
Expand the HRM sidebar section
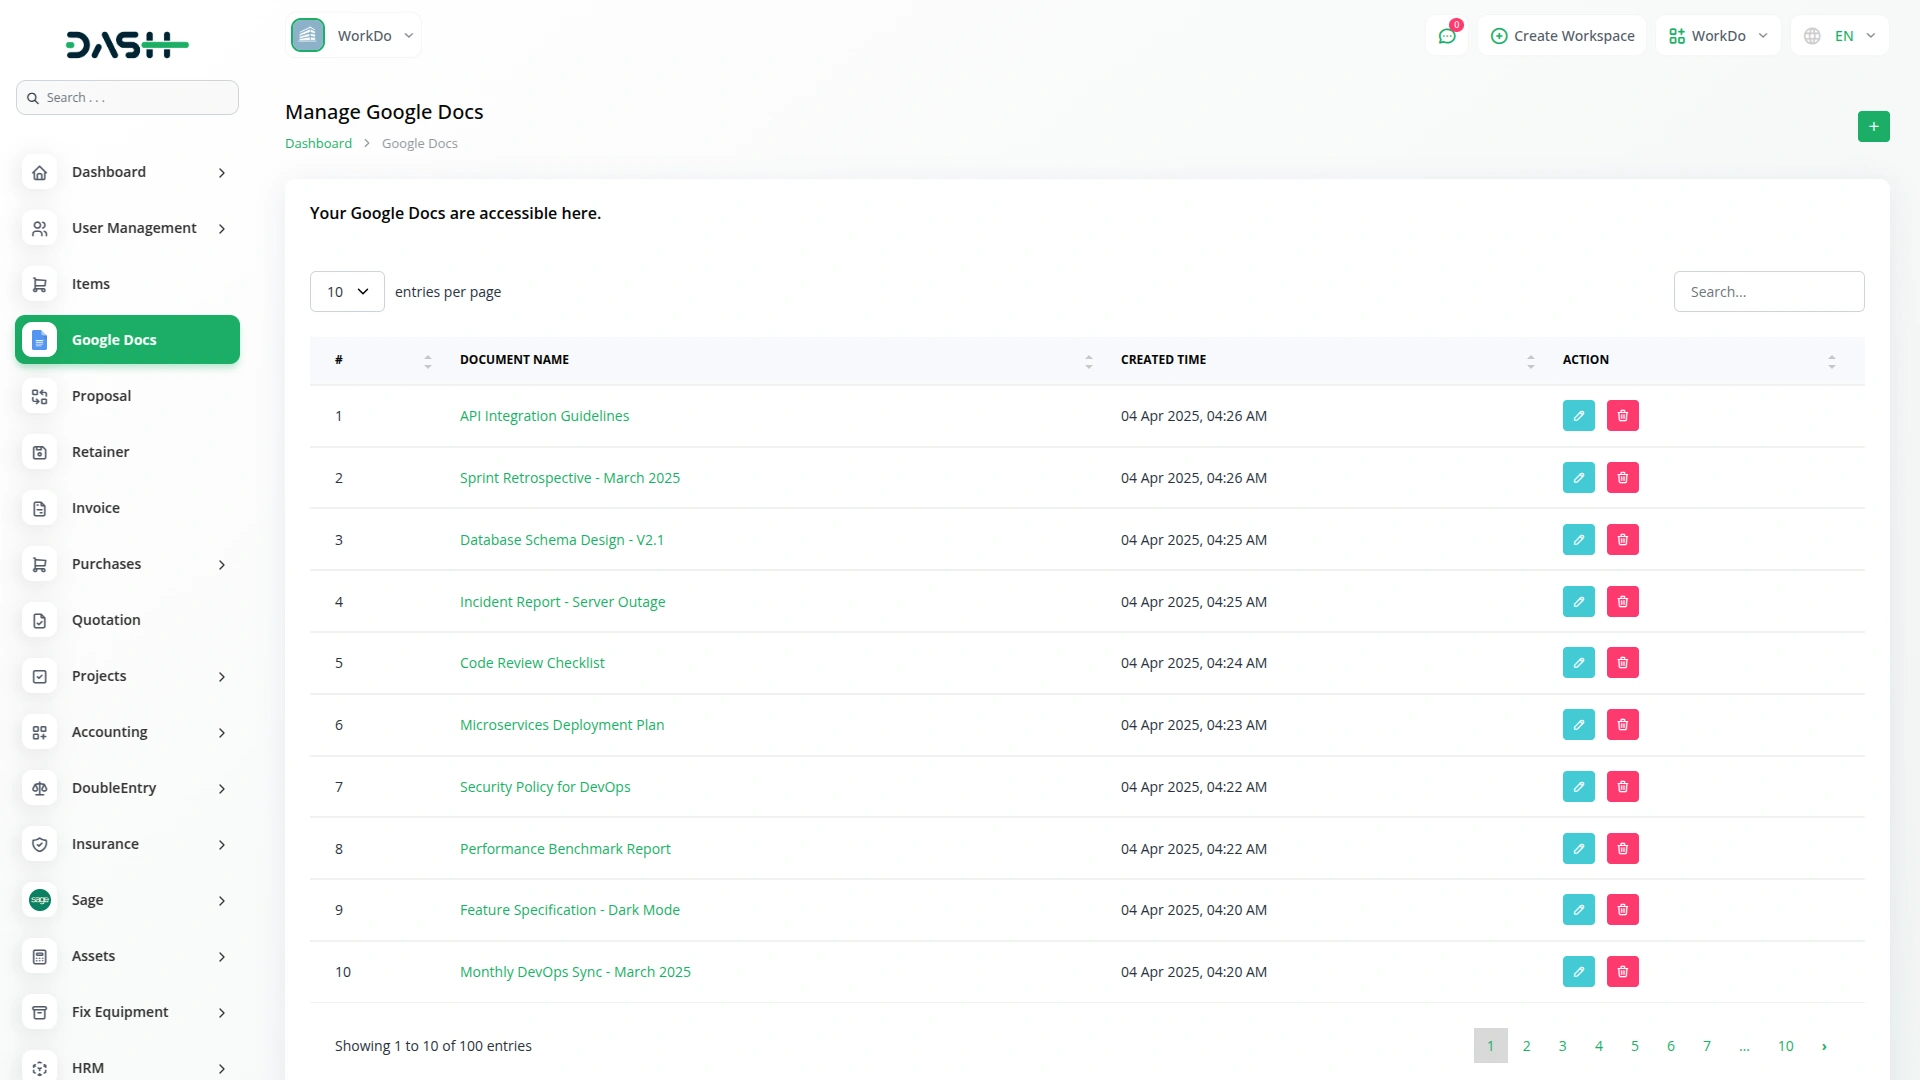[x=127, y=1068]
